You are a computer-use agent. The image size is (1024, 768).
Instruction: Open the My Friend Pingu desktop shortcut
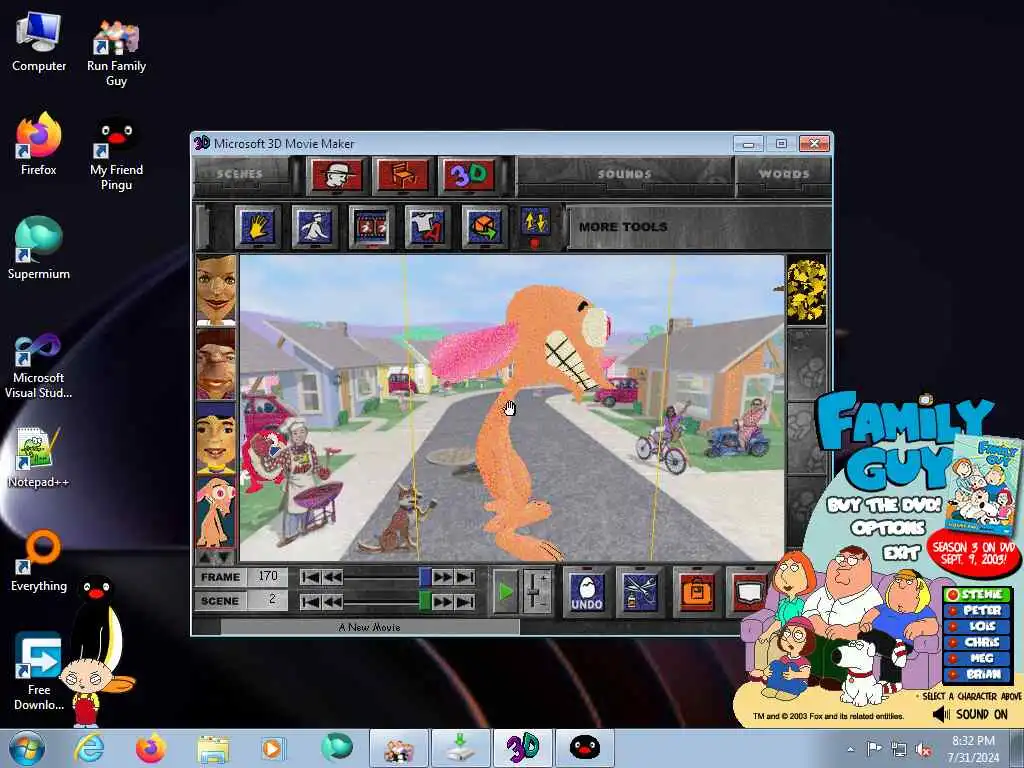point(116,155)
